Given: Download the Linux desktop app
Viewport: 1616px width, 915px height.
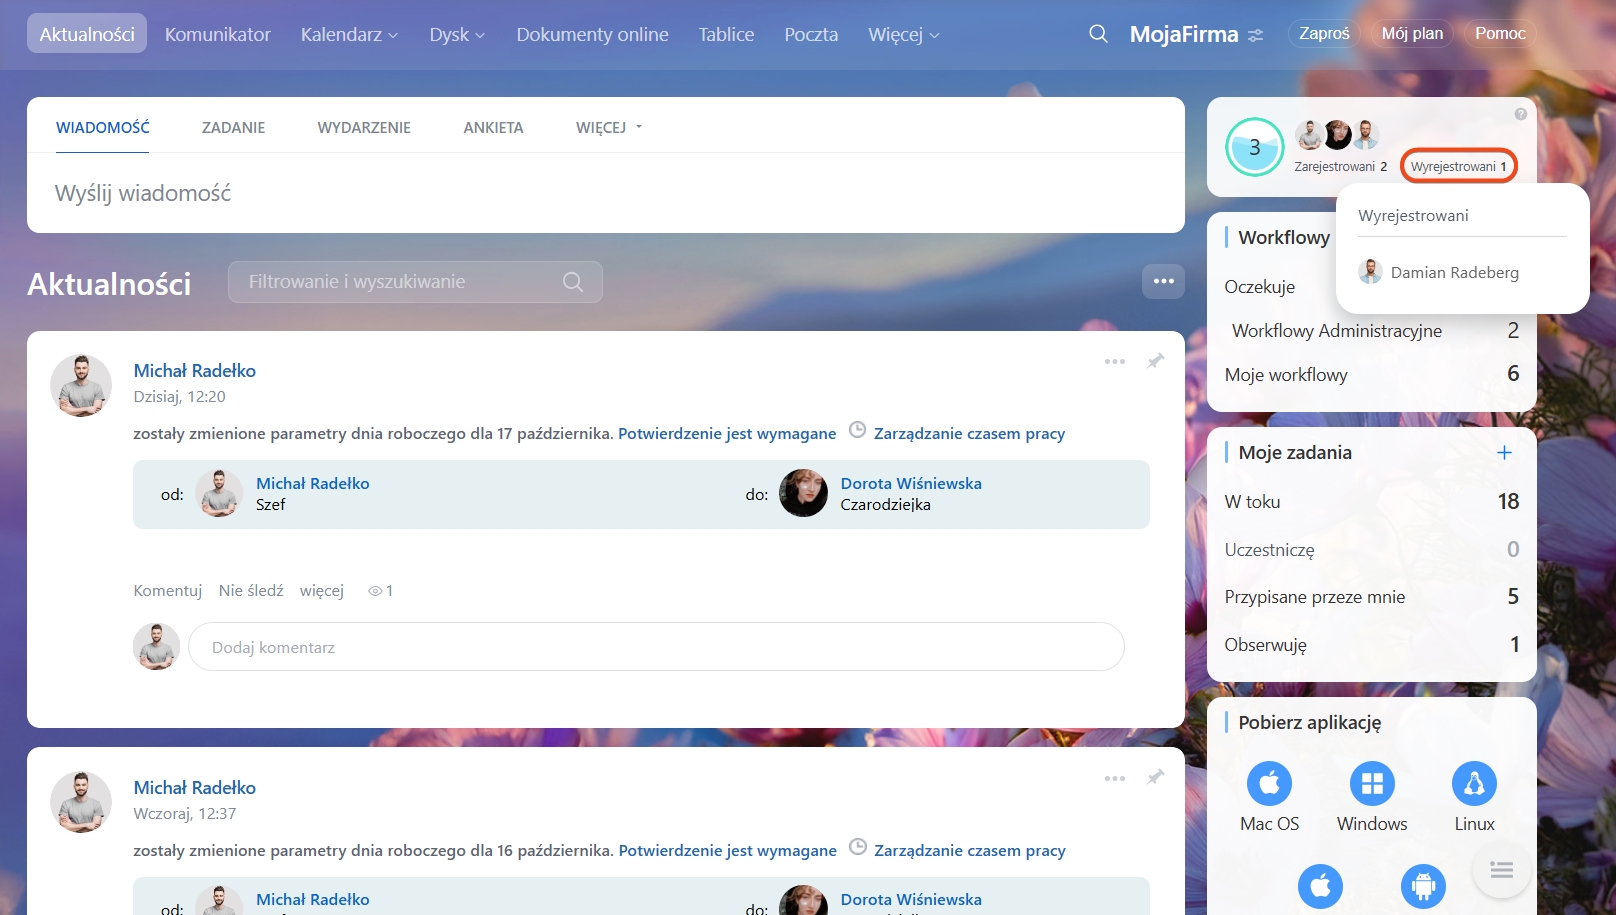Looking at the screenshot, I should pyautogui.click(x=1474, y=784).
